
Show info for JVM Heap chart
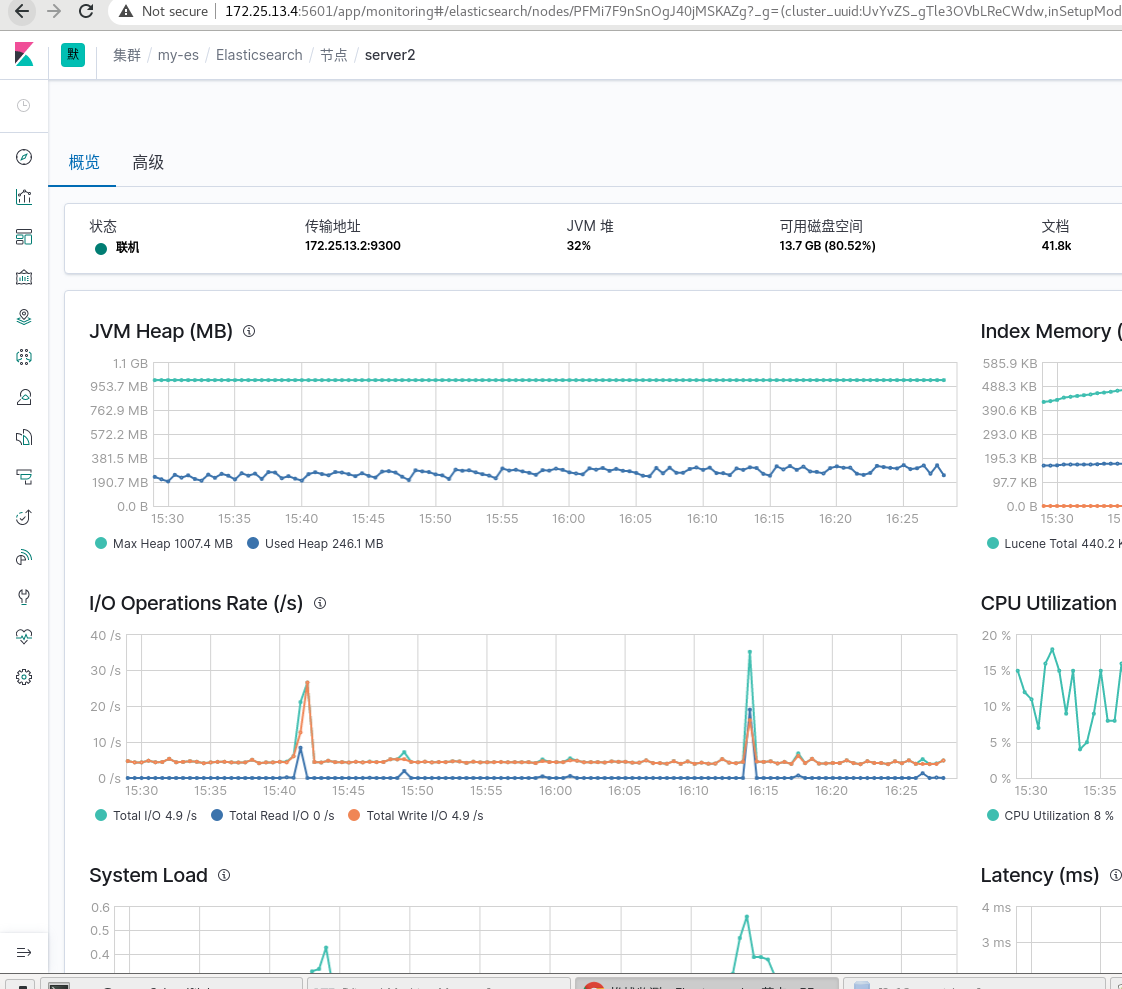[249, 331]
